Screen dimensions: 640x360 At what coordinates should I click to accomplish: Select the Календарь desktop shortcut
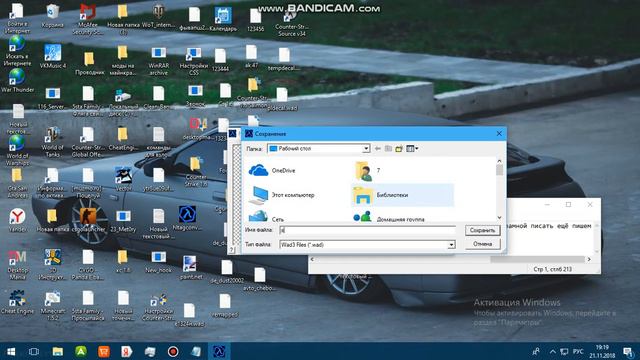click(x=223, y=19)
